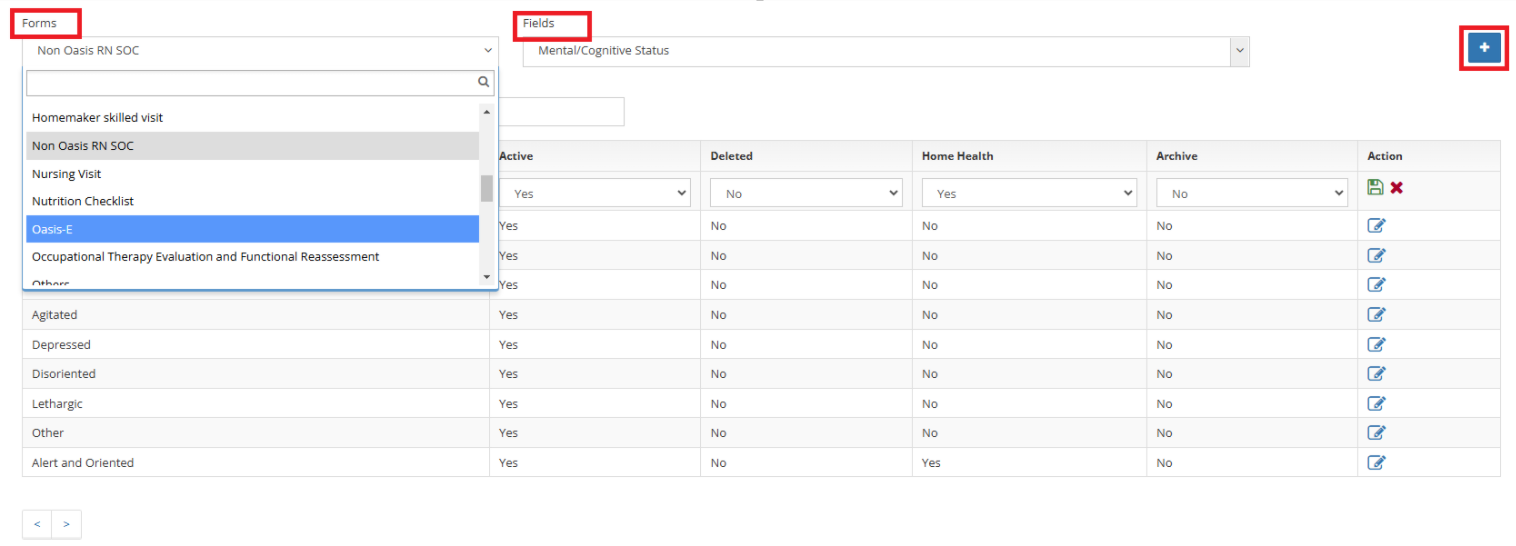1516x546 pixels.
Task: Save the new row with green disk icon
Action: point(1376,187)
